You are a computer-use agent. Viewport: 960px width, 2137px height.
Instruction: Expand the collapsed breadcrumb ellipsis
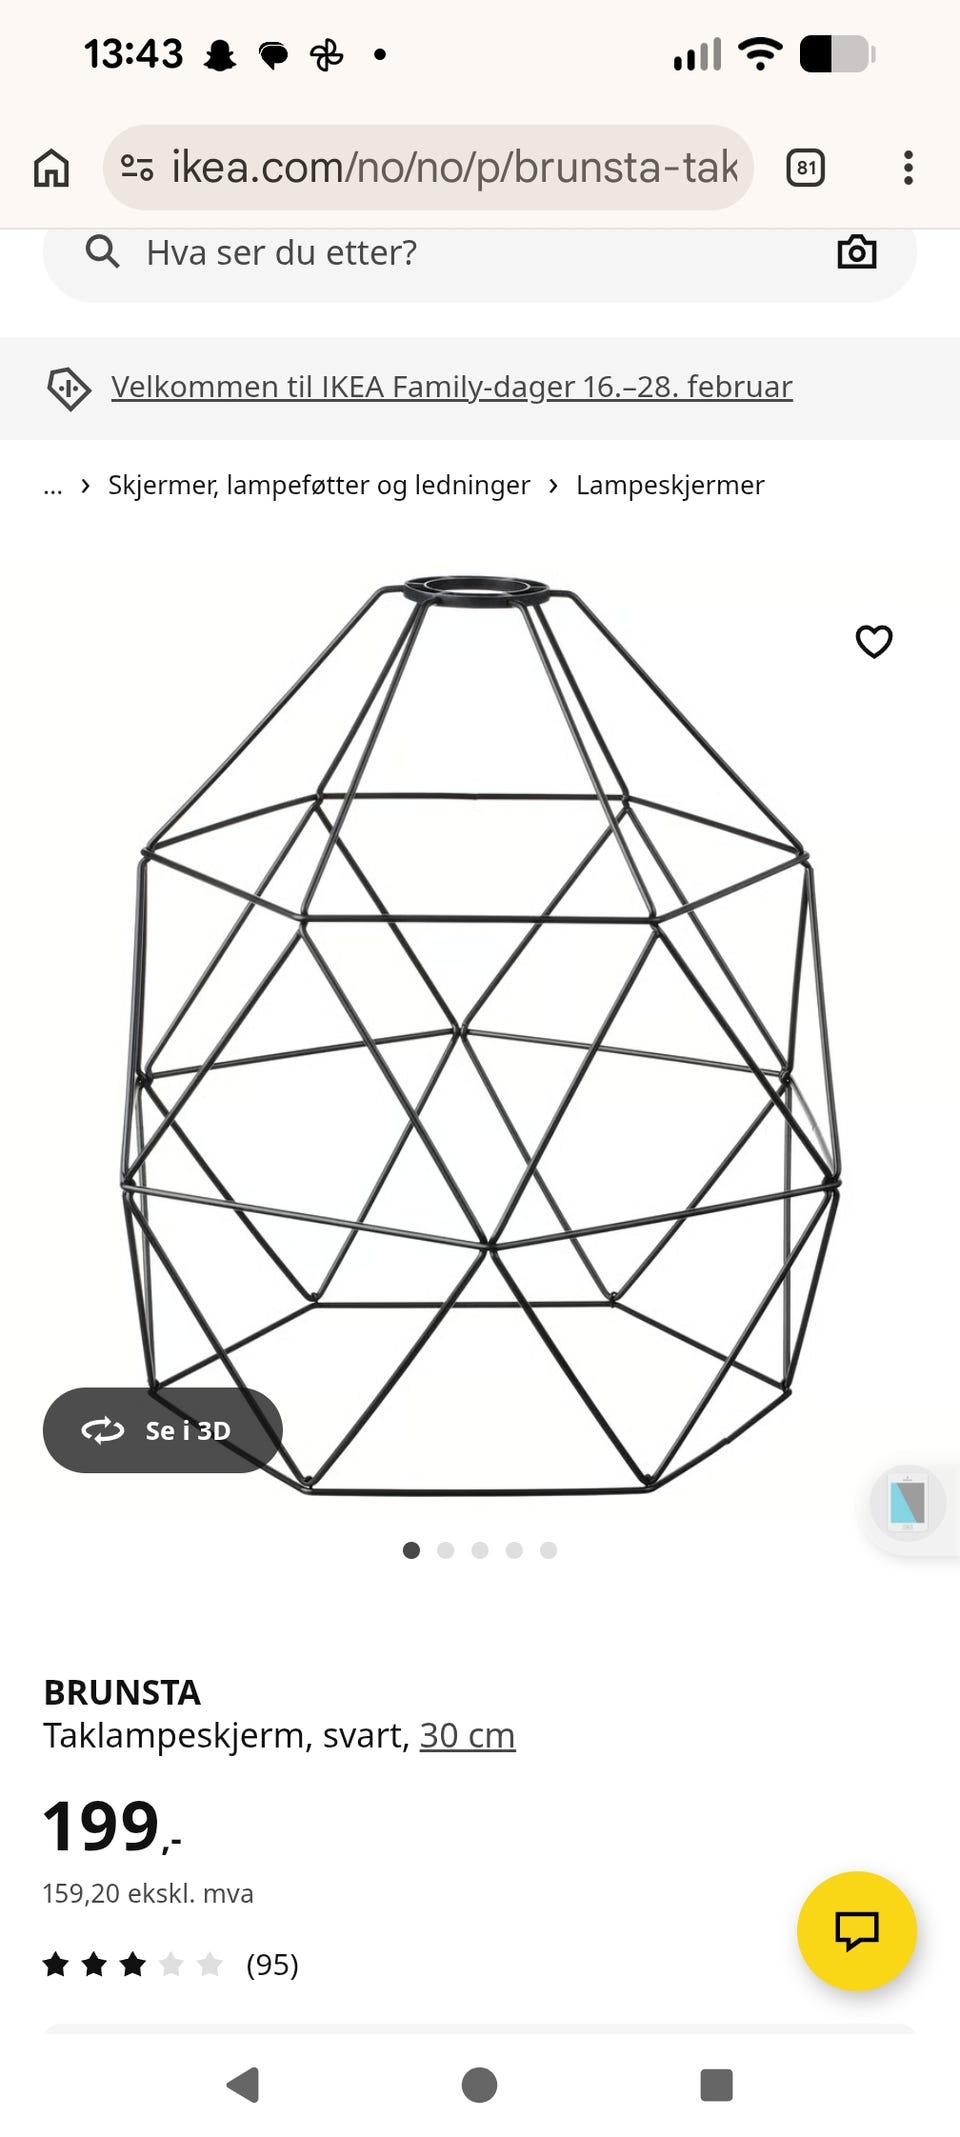(53, 486)
